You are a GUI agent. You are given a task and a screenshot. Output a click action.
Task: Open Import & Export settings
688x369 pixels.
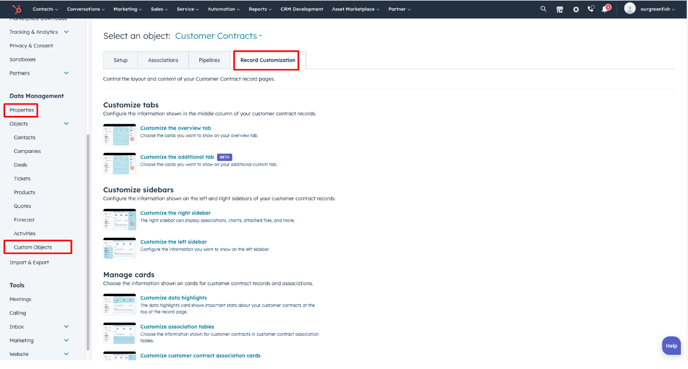tap(29, 262)
